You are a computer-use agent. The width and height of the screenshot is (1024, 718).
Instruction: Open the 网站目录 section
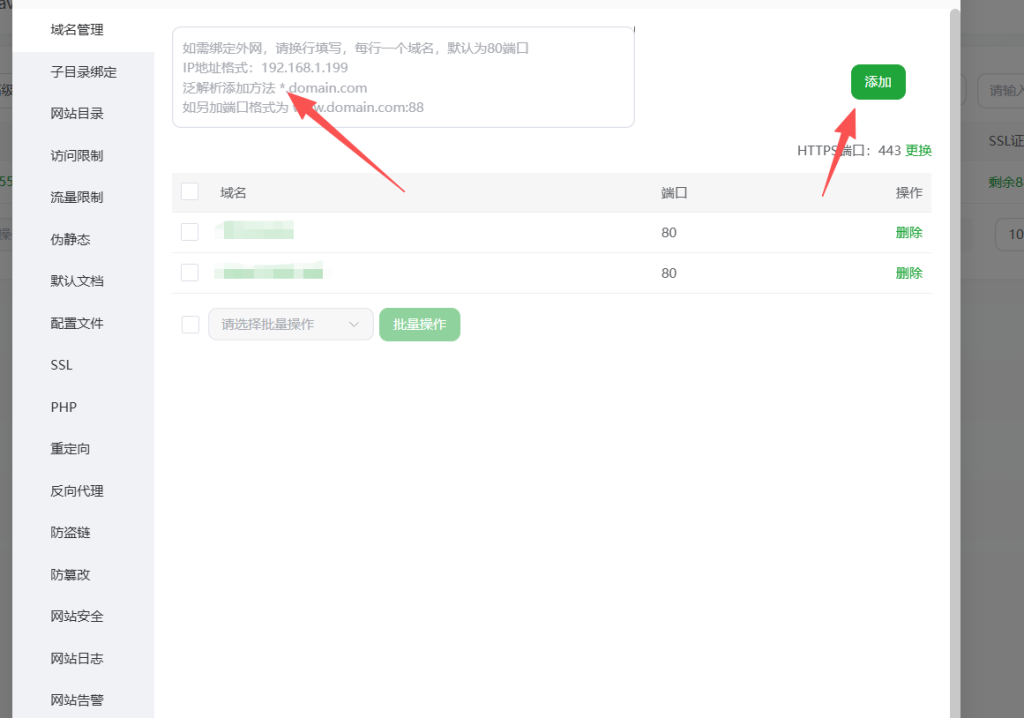(76, 113)
